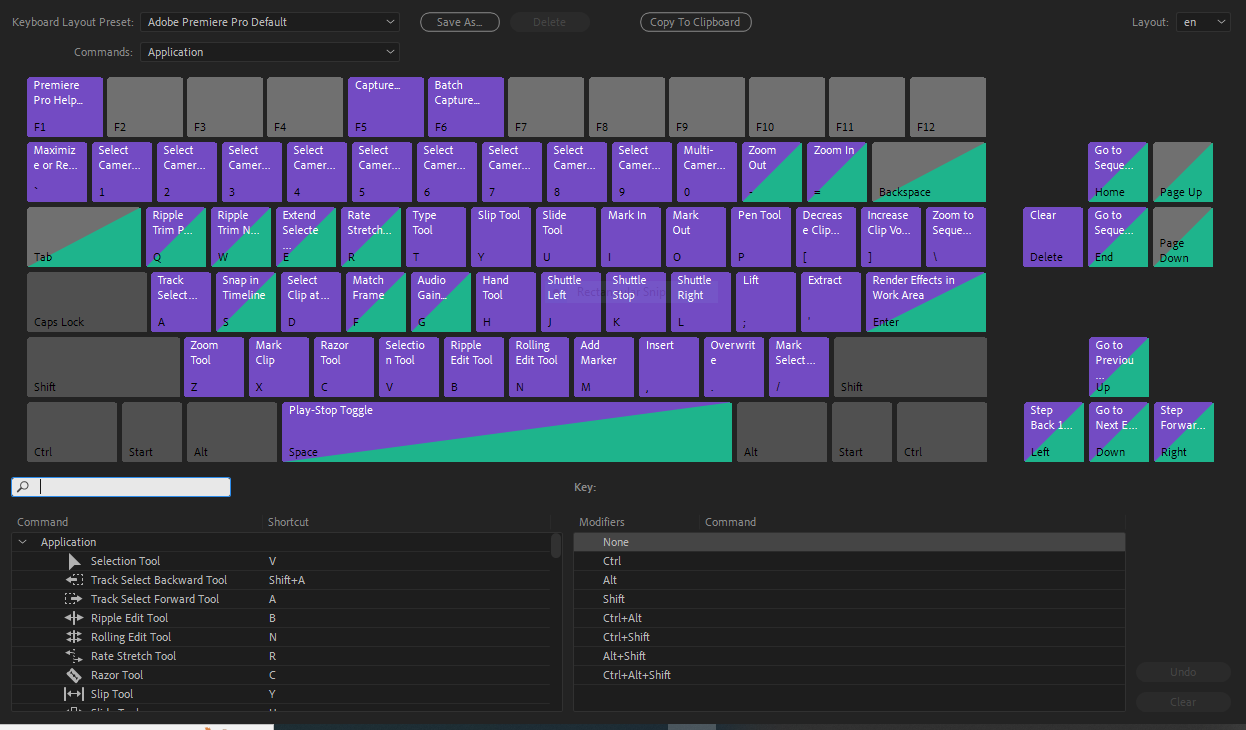Click the Hand Tool H key

click(506, 302)
